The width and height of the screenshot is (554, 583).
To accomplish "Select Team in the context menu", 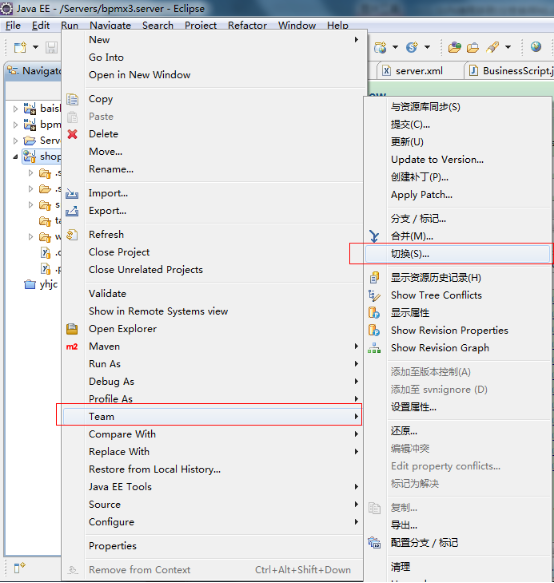I will [212, 417].
